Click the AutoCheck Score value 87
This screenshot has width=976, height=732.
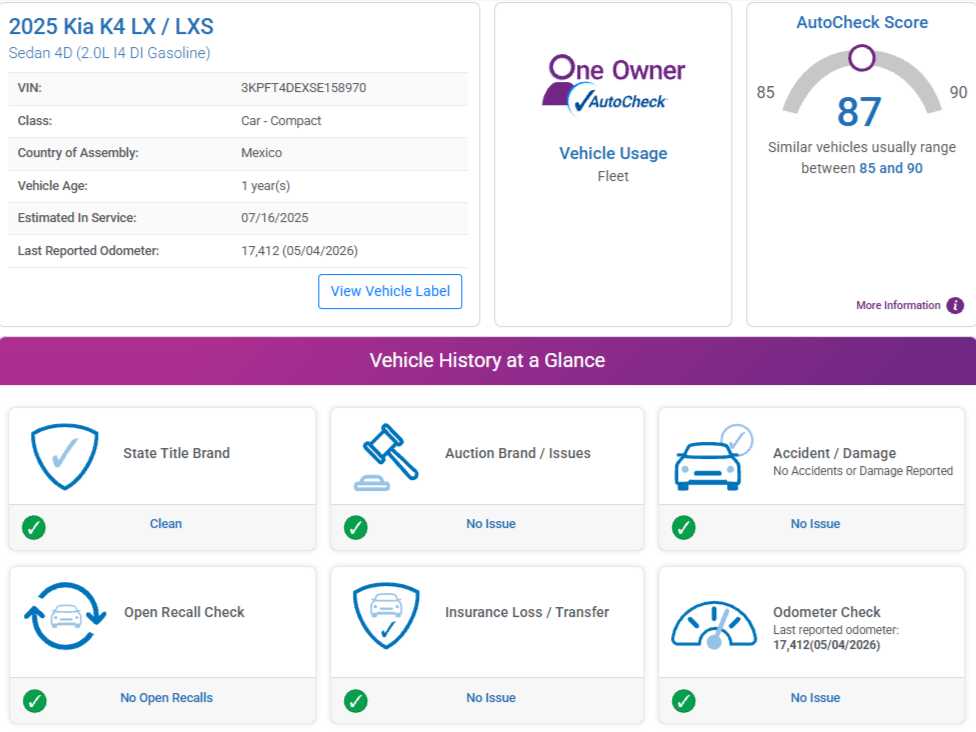[859, 112]
